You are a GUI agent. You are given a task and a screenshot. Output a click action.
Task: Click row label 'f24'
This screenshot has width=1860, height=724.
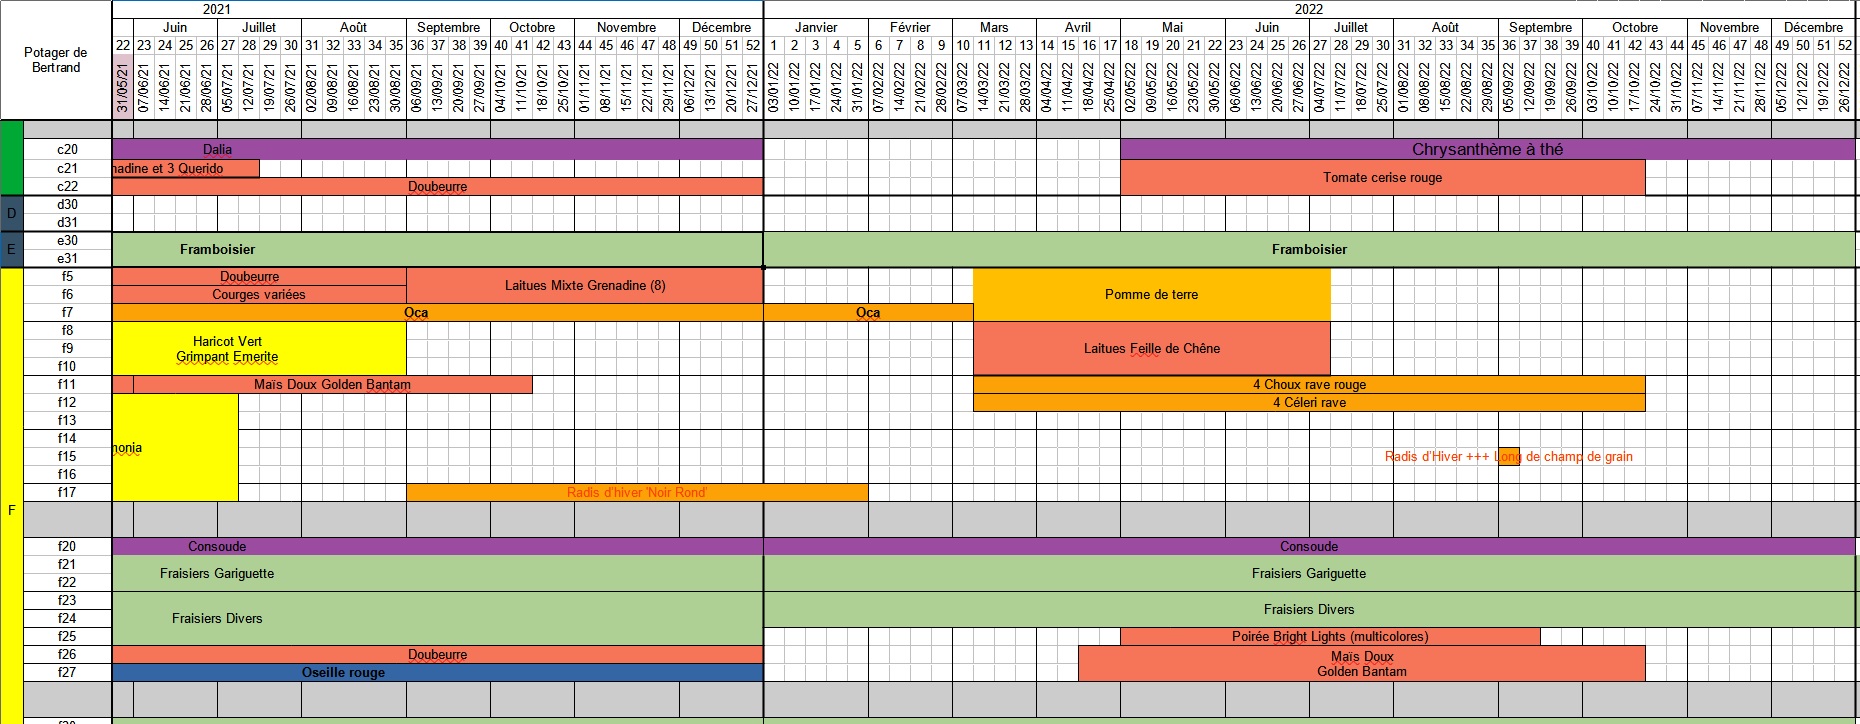pyautogui.click(x=67, y=619)
